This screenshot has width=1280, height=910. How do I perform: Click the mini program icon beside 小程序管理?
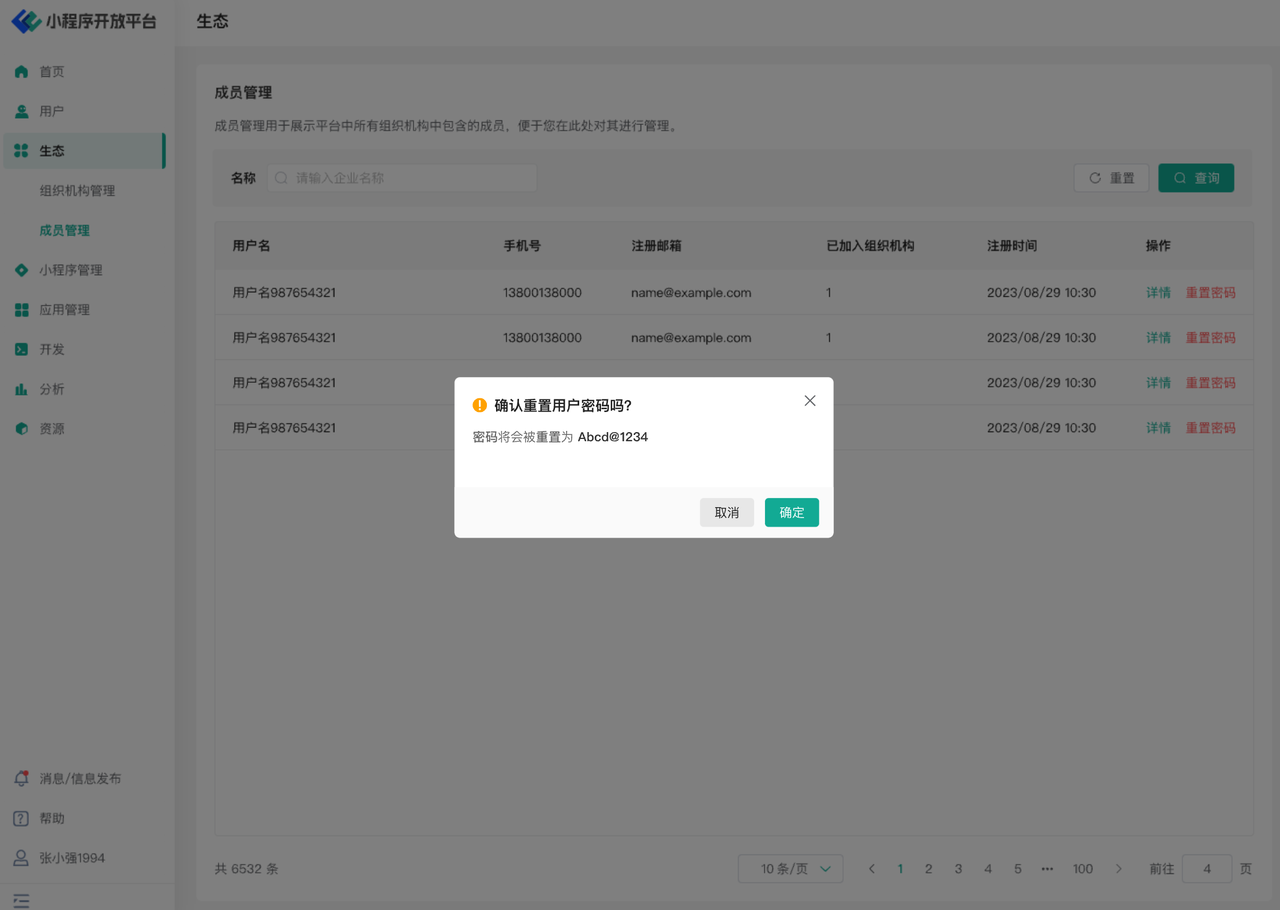point(21,270)
